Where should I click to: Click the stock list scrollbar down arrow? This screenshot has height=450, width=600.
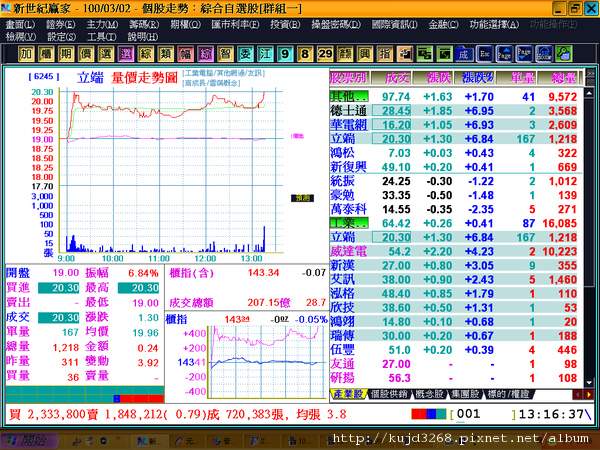click(x=589, y=382)
